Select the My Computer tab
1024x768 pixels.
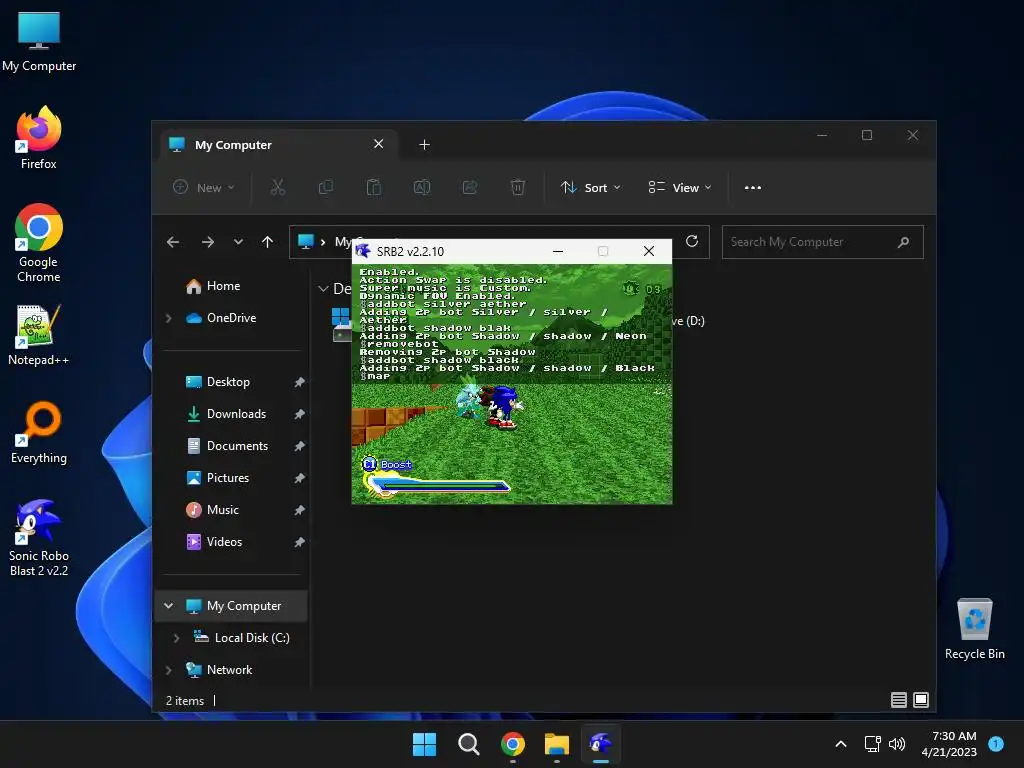click(x=277, y=144)
